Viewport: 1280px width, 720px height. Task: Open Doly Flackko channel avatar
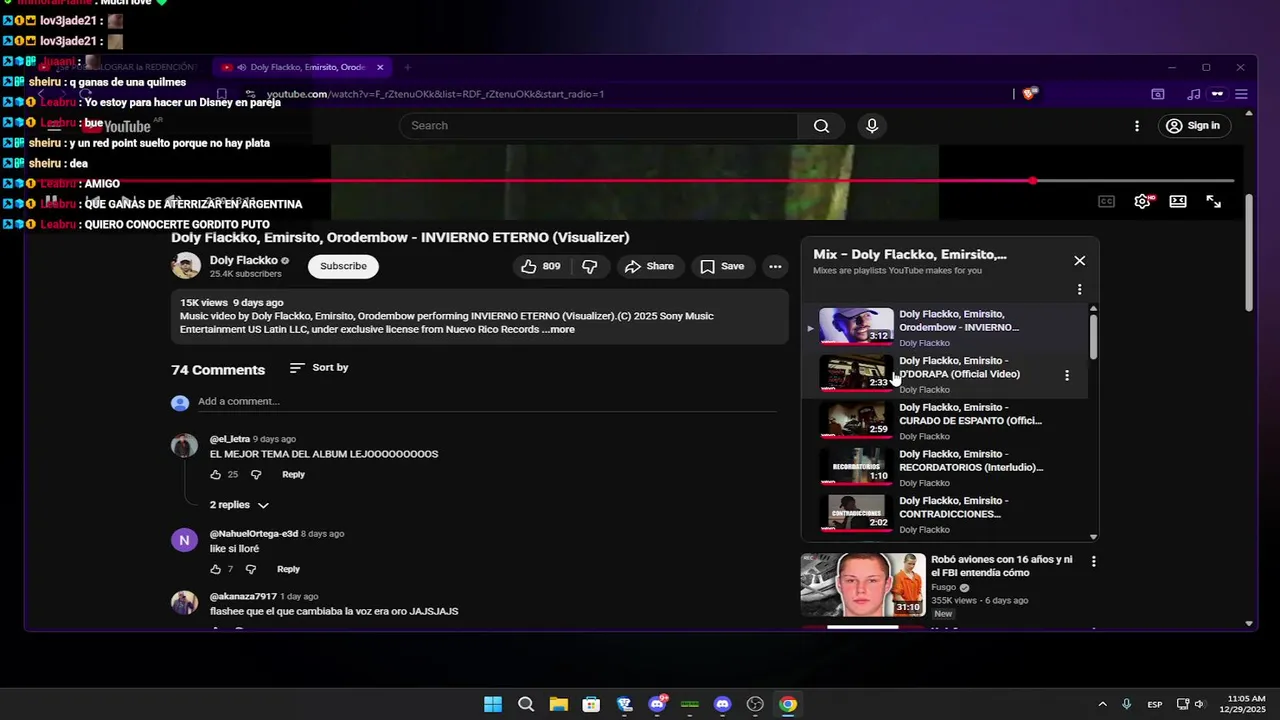(x=186, y=266)
